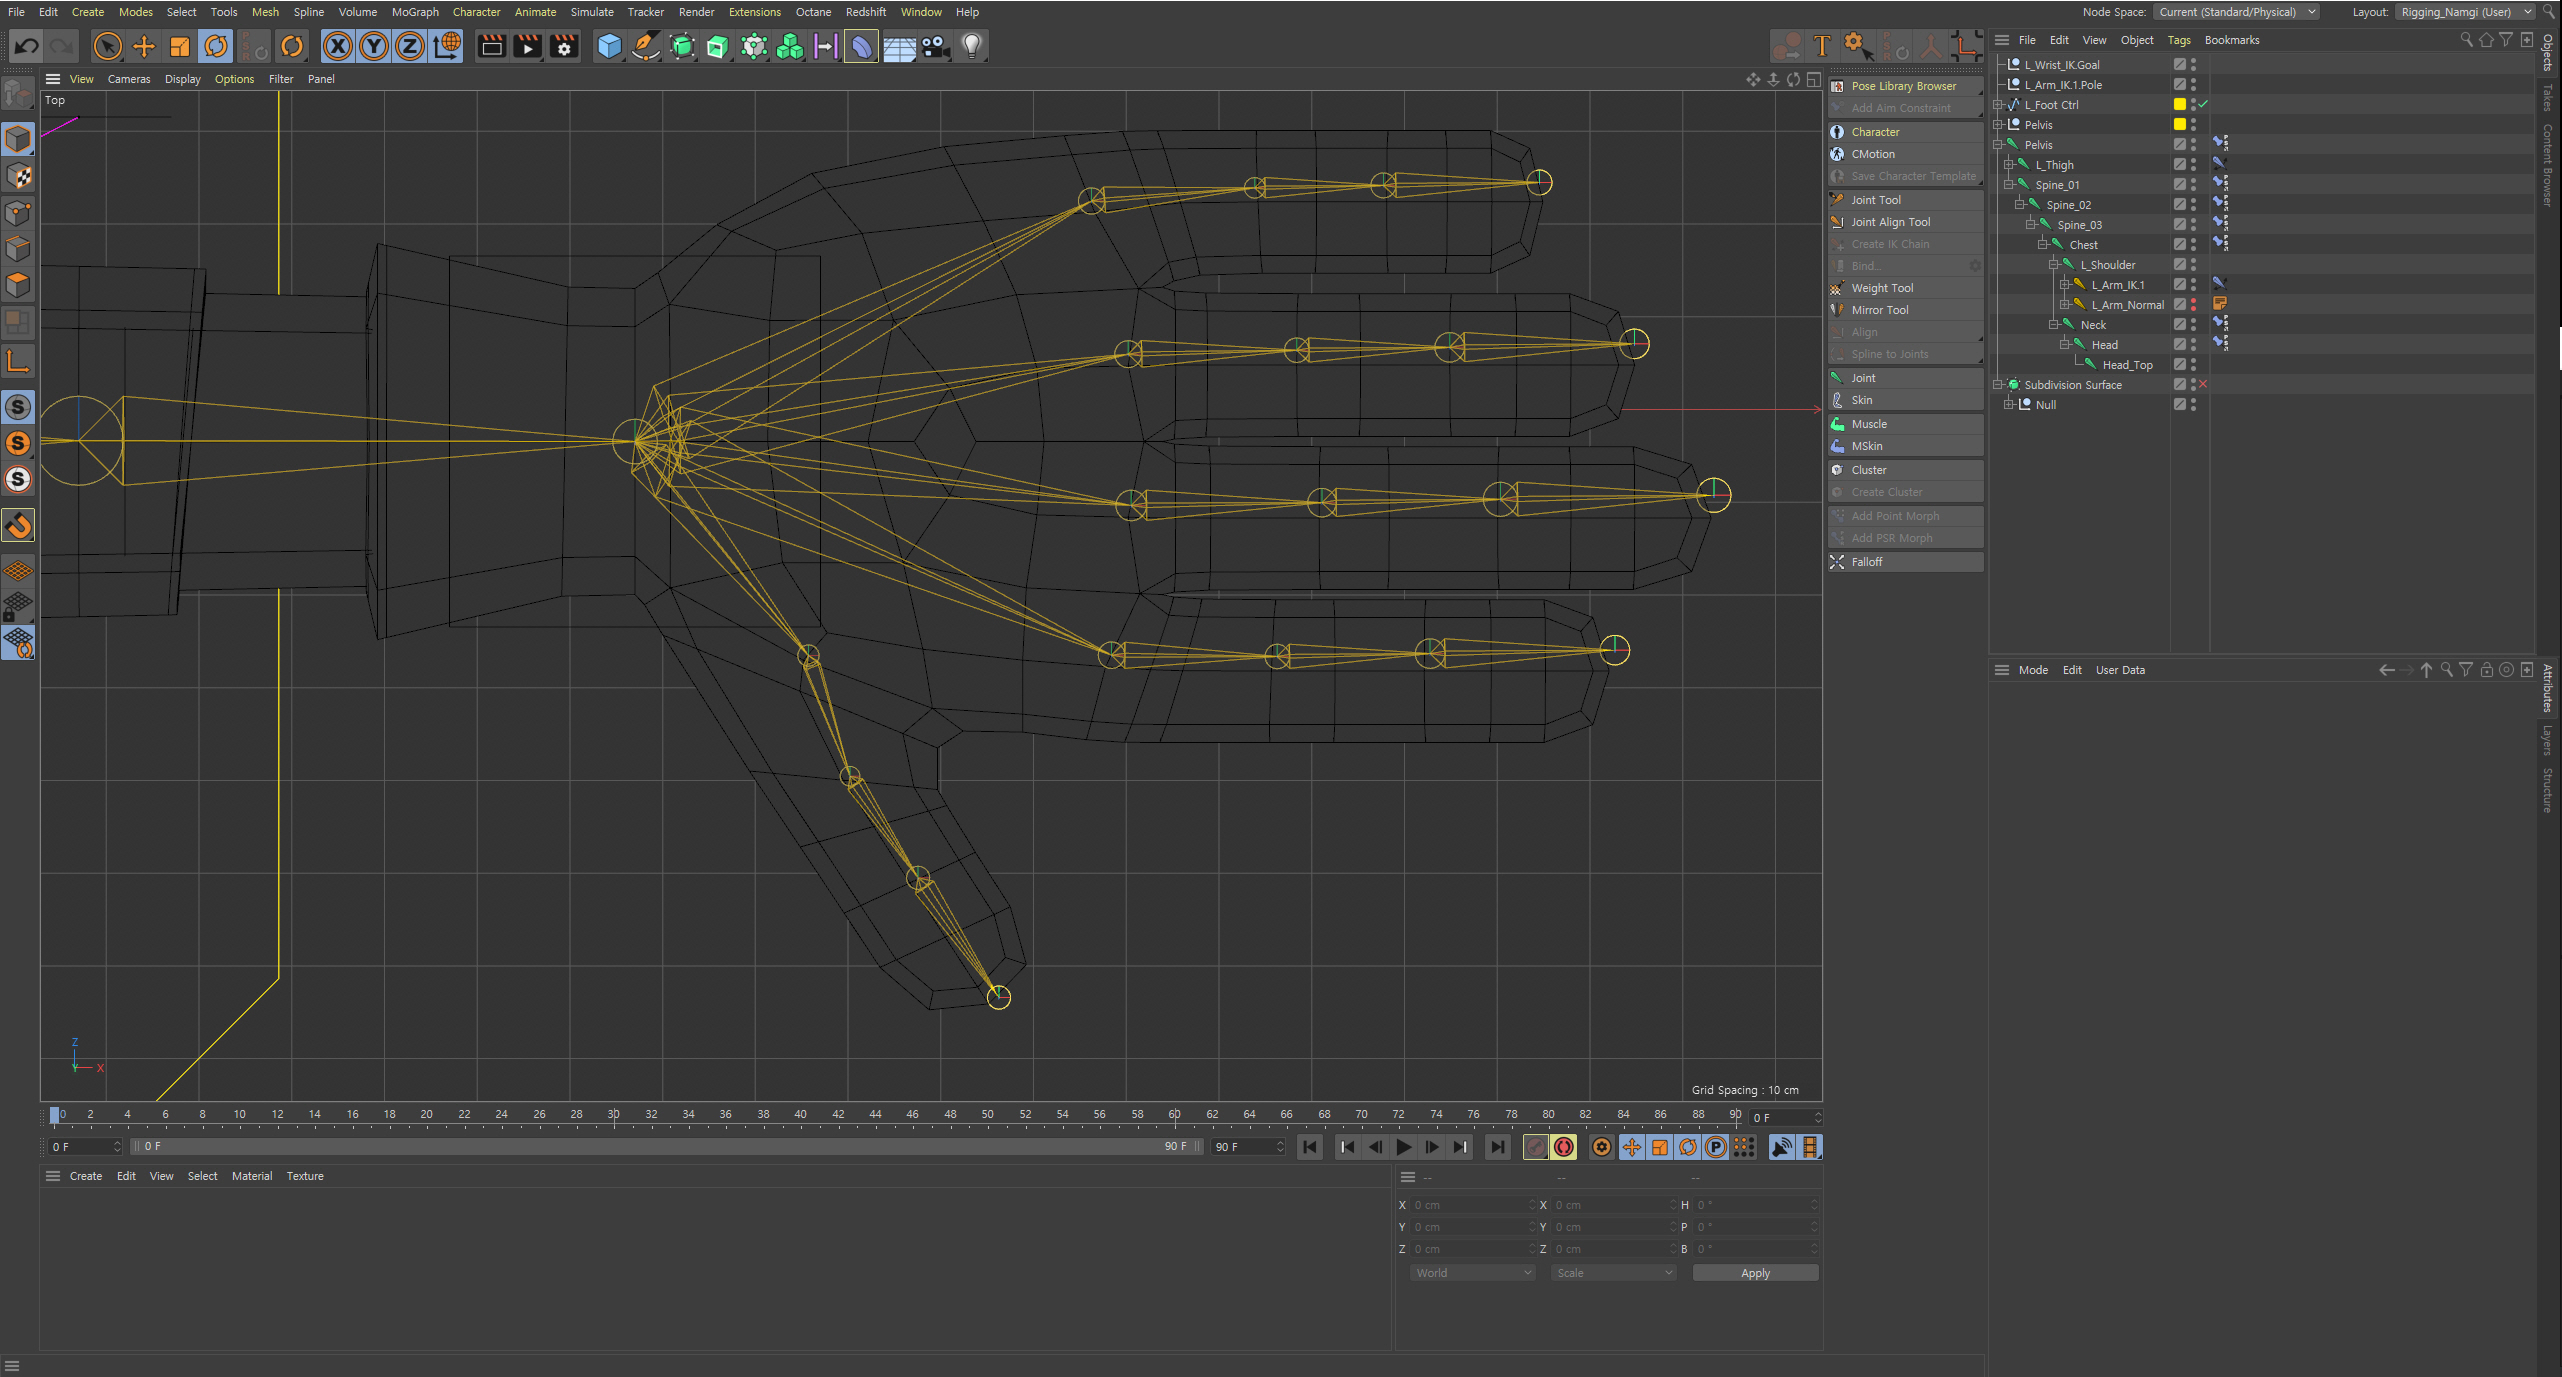The image size is (2562, 1377).
Task: Collapse the Neck joint
Action: point(2053,324)
